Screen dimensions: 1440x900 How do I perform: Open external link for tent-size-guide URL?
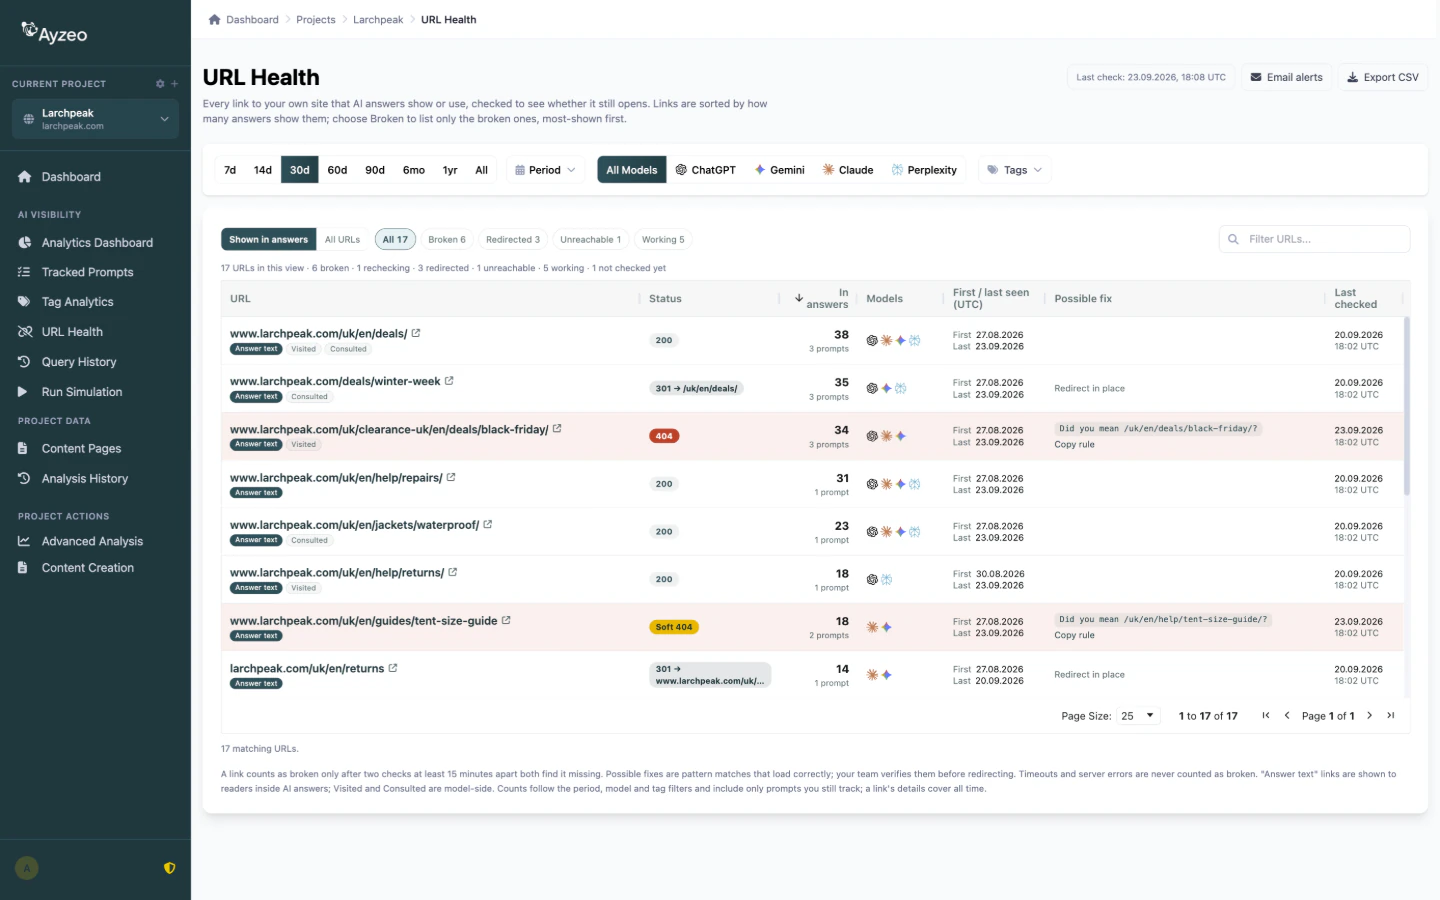click(506, 620)
